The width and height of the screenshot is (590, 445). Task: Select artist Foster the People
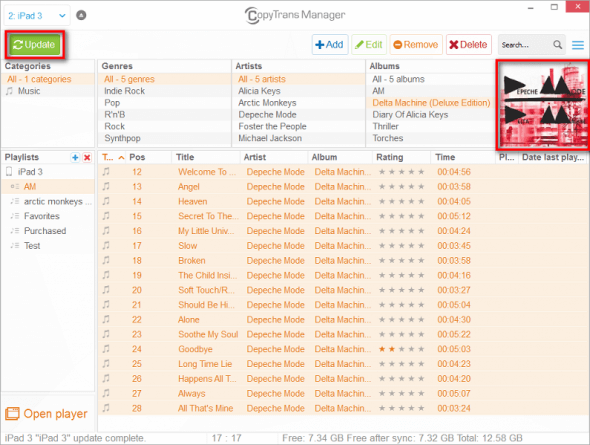pyautogui.click(x=298, y=126)
